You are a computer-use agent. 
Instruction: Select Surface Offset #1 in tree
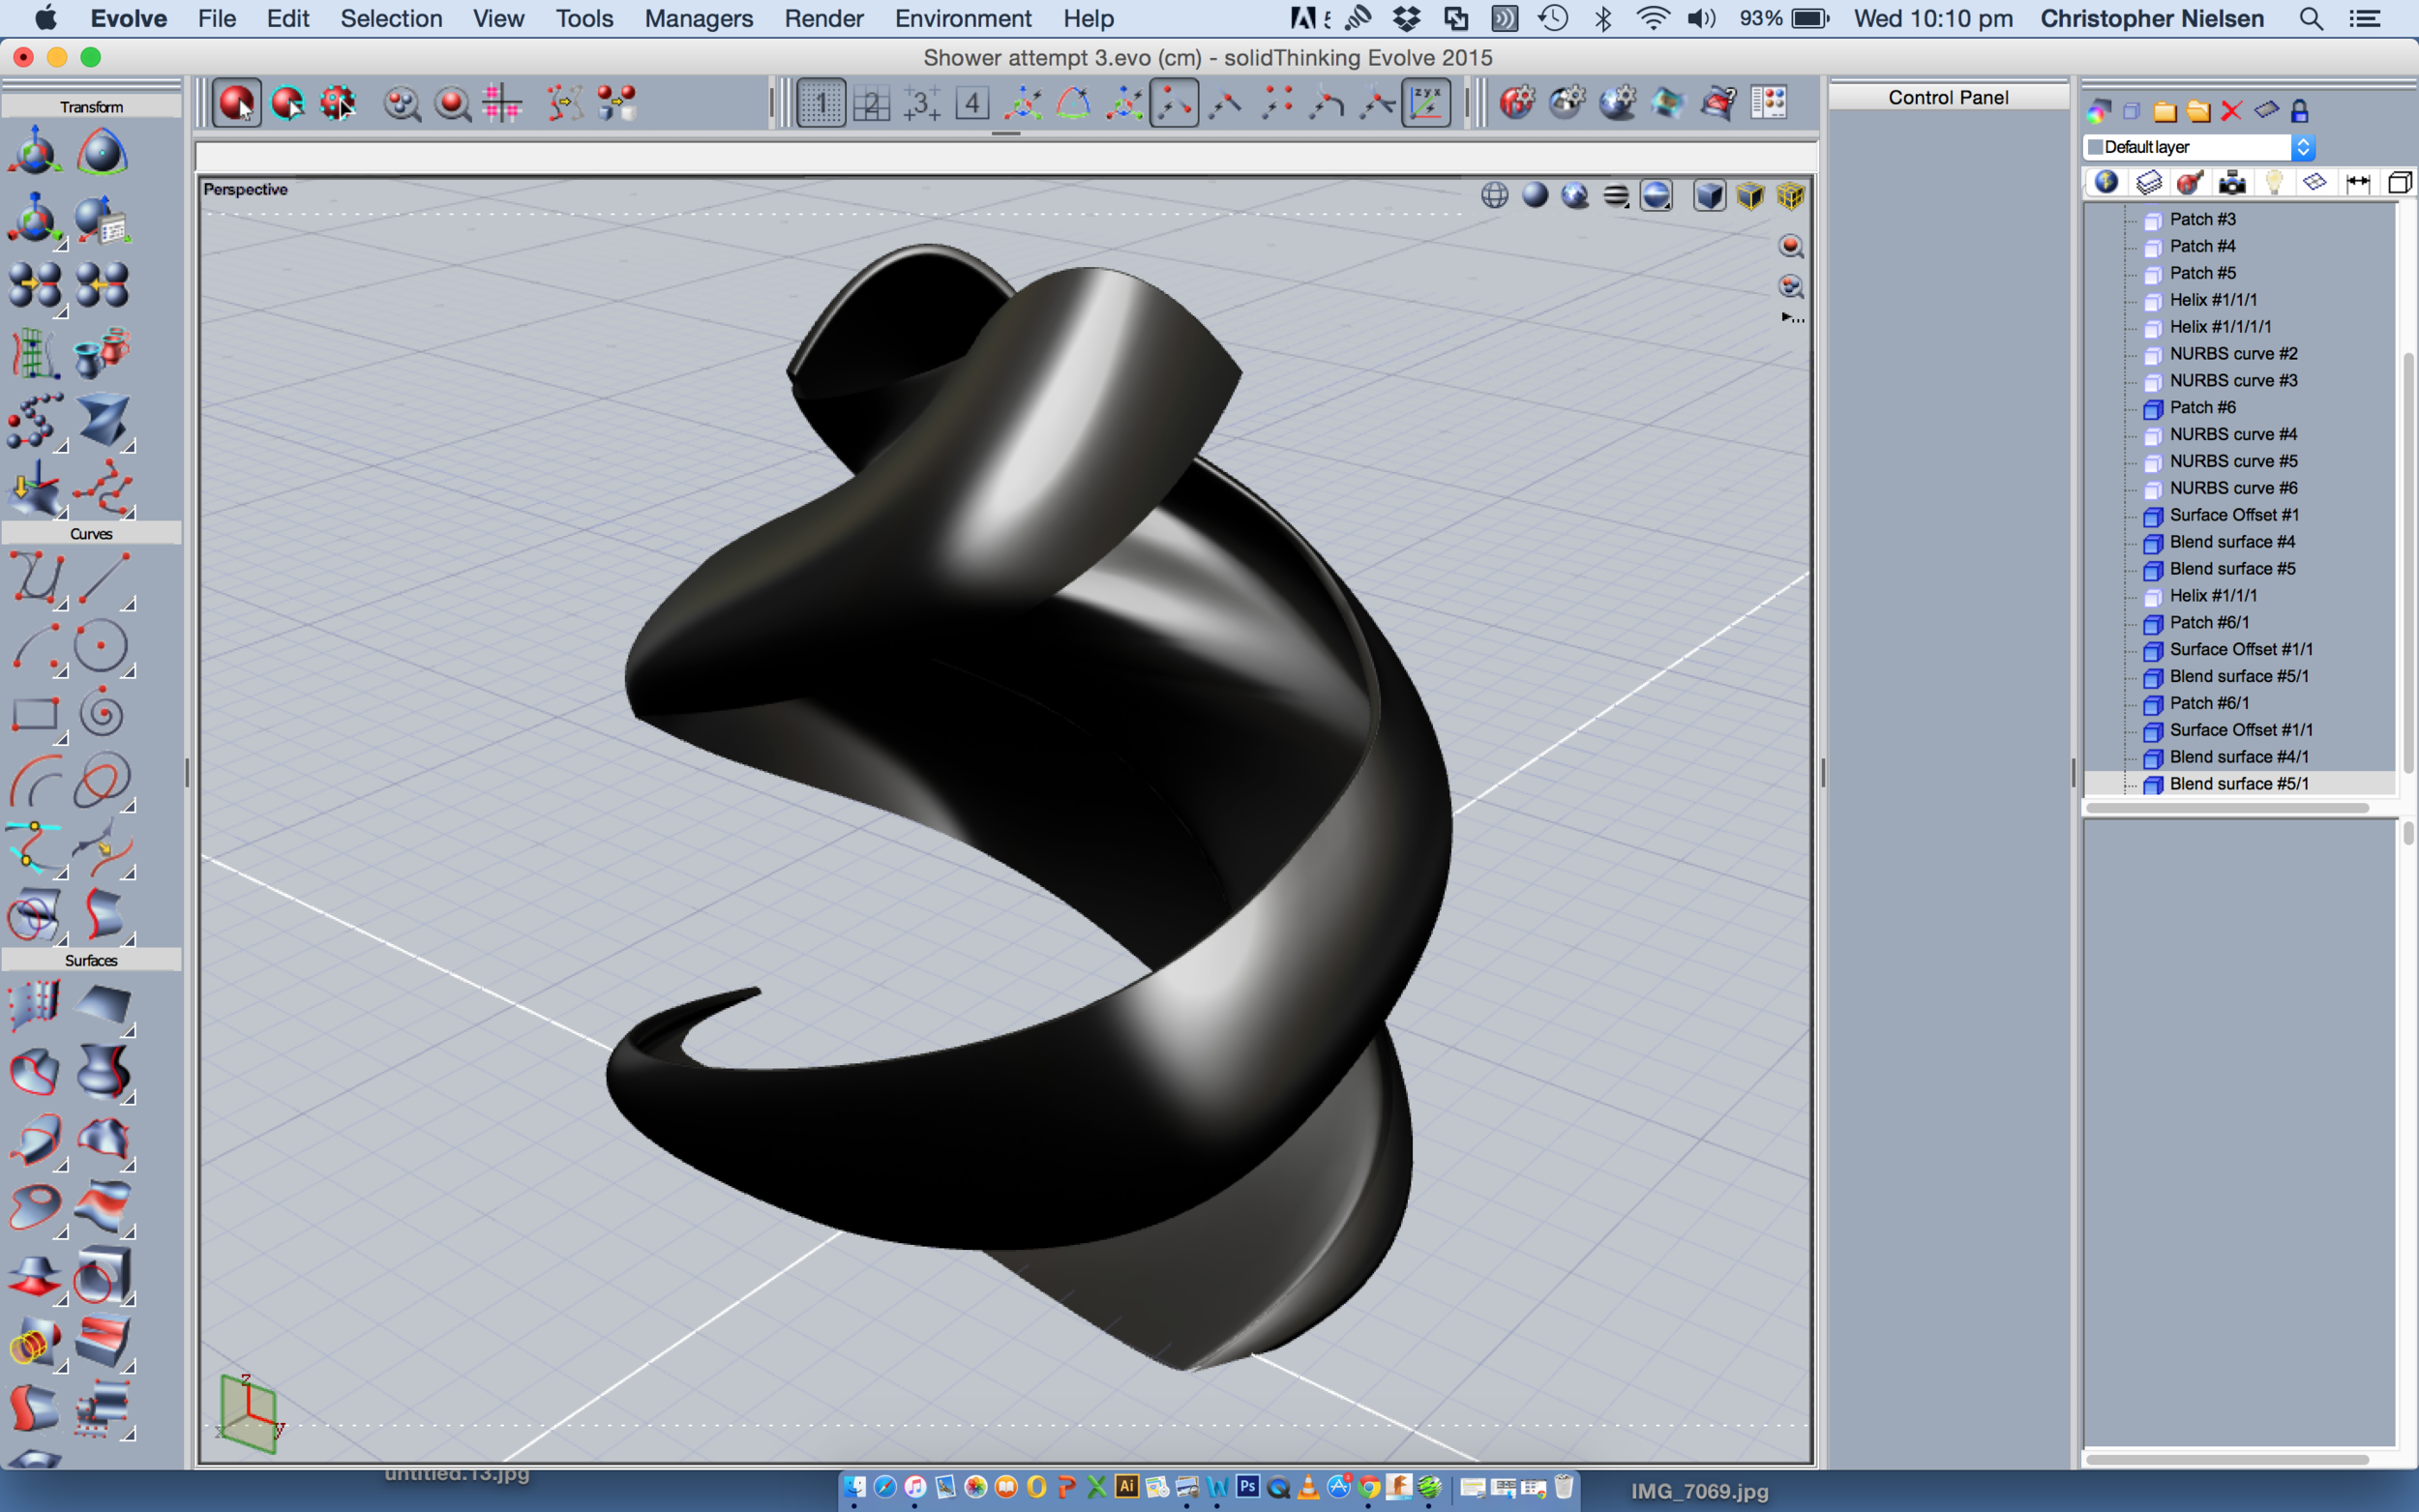pyautogui.click(x=2233, y=515)
